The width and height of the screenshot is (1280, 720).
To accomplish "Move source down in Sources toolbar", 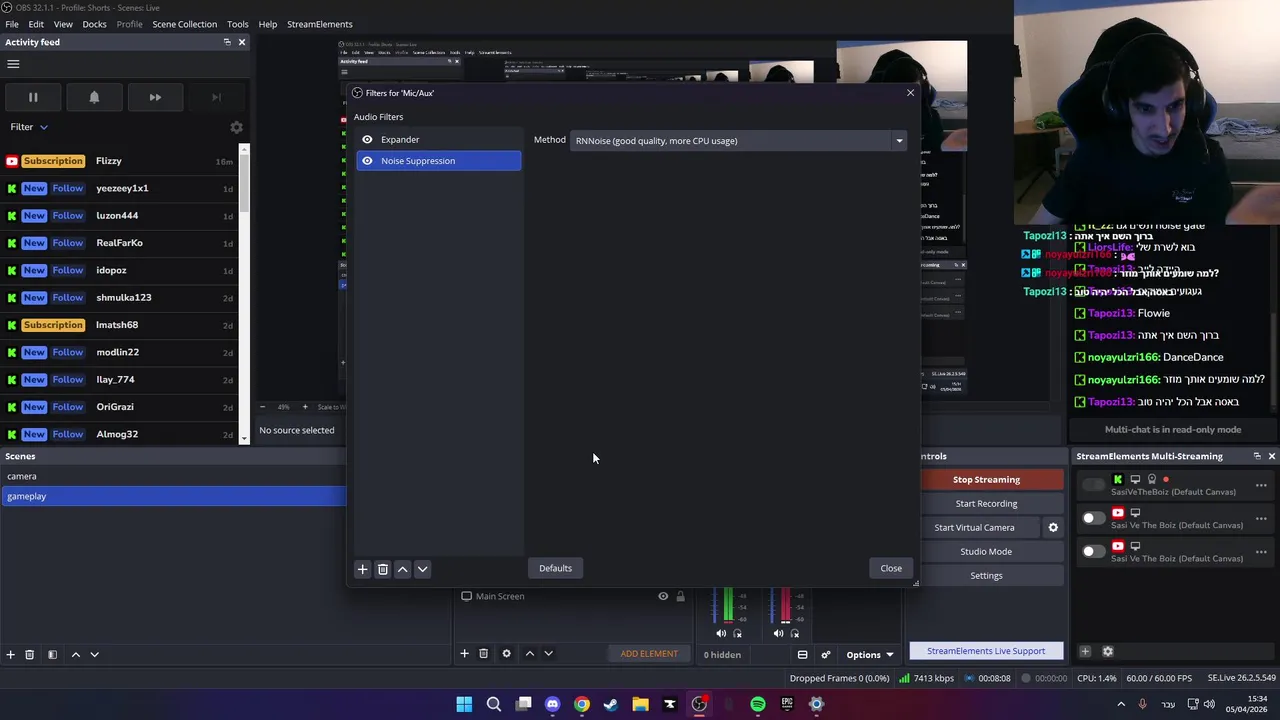I will 548,653.
